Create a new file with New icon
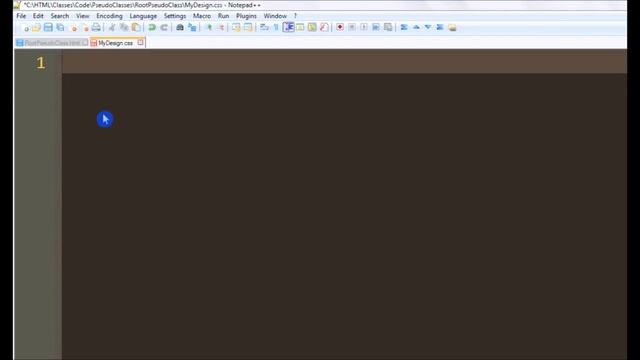The height and width of the screenshot is (360, 640). coord(26,28)
